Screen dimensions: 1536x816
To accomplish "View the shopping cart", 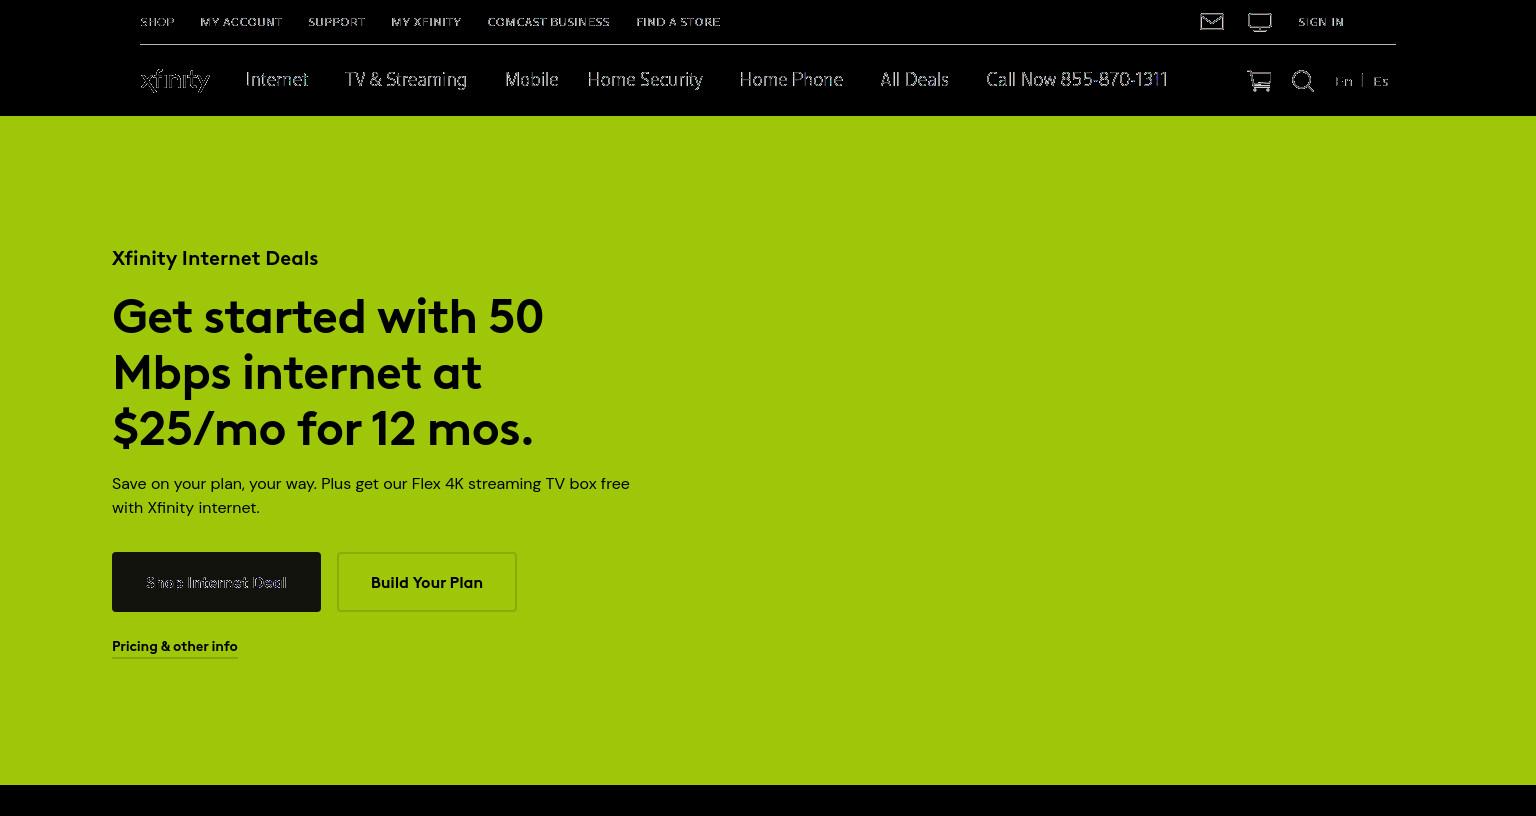I will point(1259,81).
